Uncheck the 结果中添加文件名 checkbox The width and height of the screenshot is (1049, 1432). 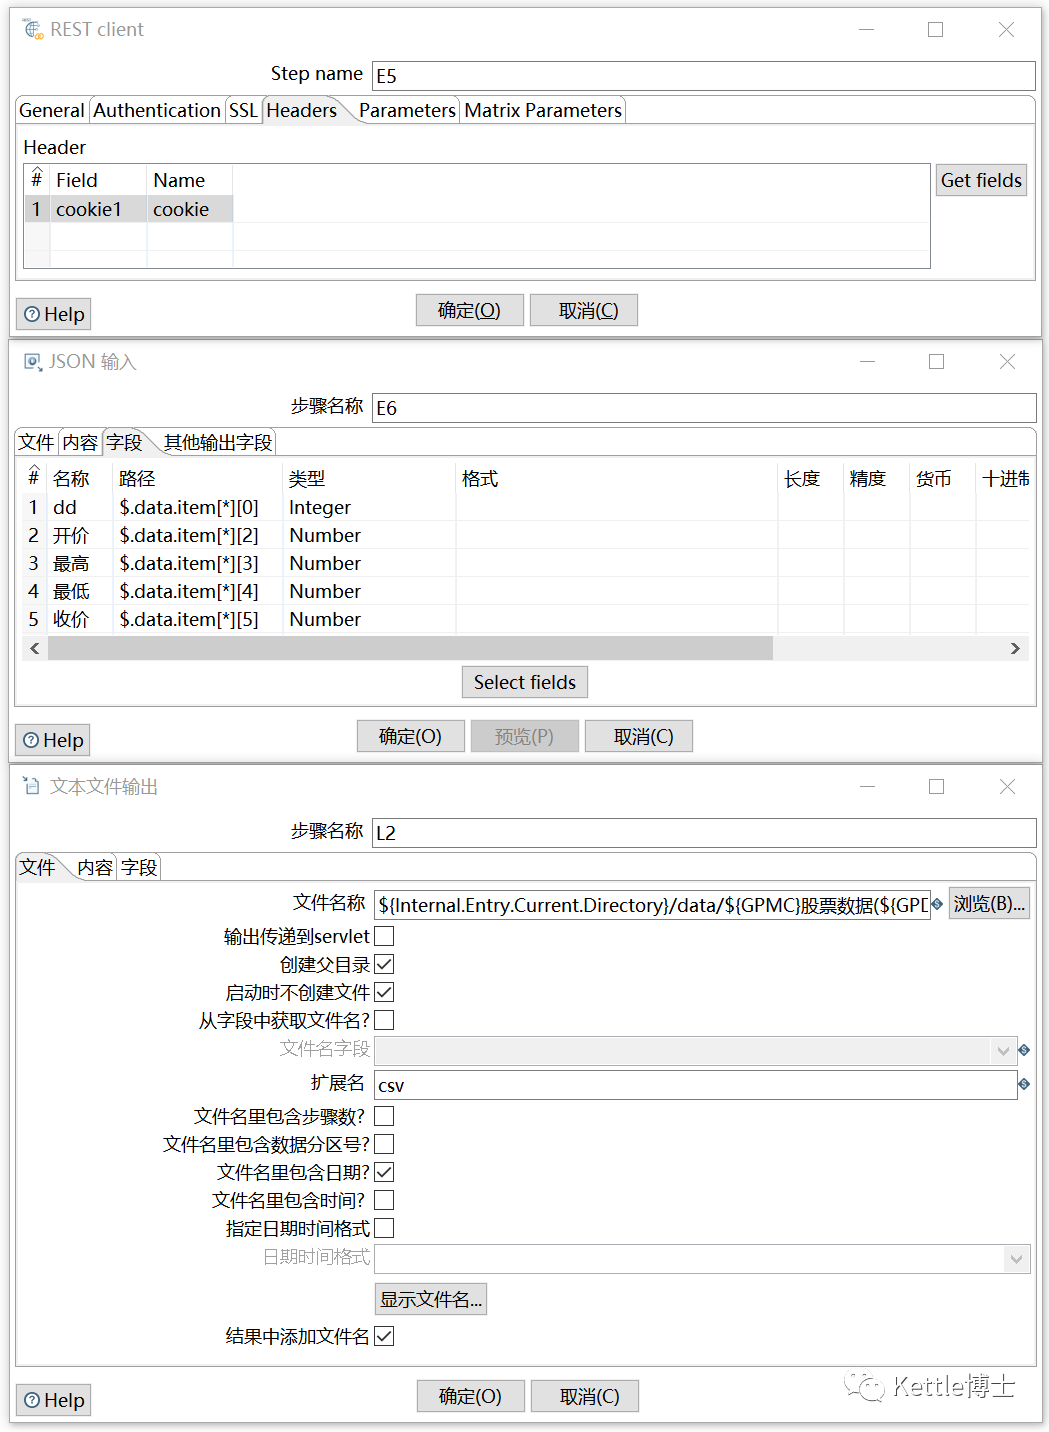point(384,1336)
